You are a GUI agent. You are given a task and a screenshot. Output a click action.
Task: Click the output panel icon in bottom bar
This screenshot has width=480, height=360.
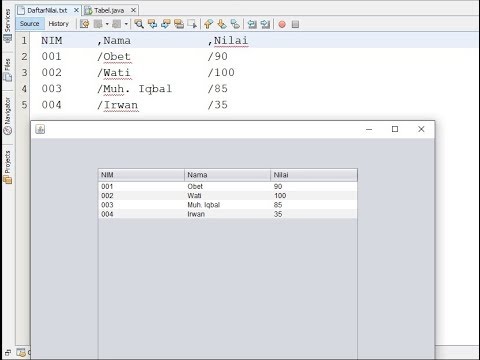point(21,352)
